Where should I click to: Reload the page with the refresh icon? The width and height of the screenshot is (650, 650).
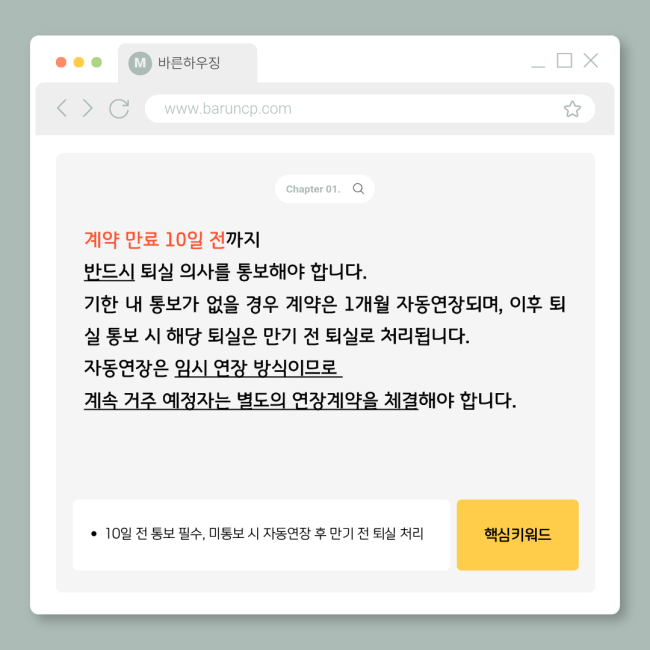pos(119,109)
